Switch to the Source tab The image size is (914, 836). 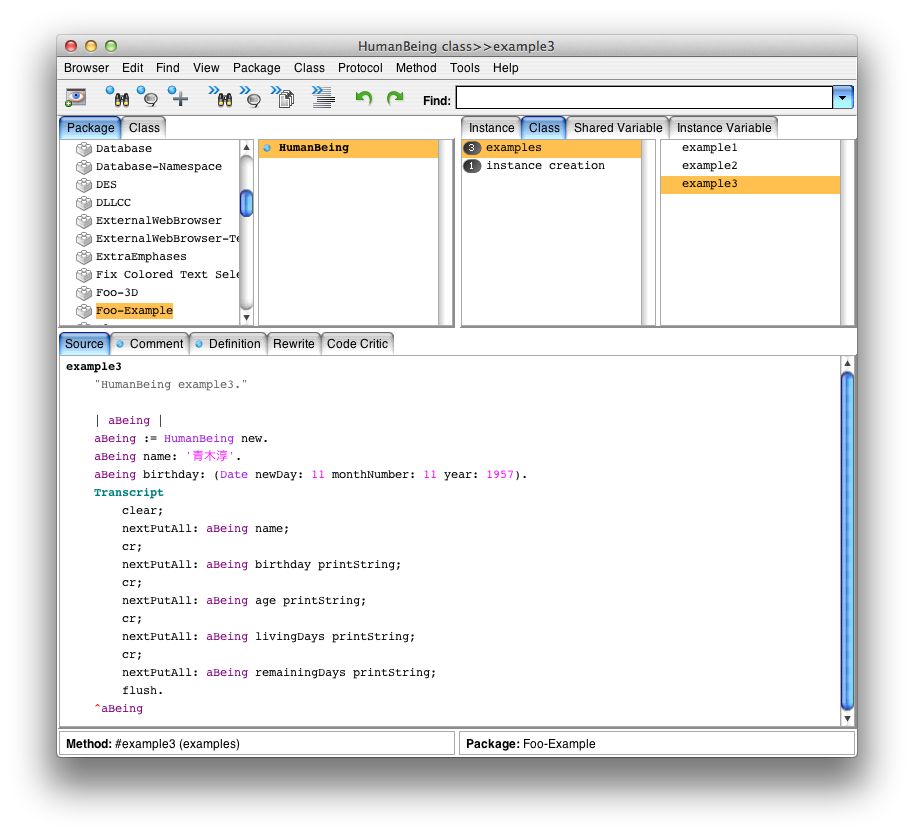(84, 344)
